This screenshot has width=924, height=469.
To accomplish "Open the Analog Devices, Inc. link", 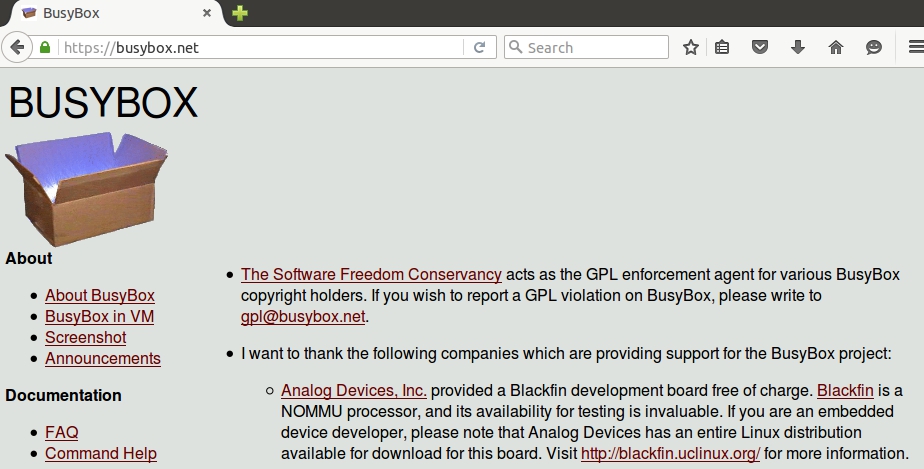I will [354, 391].
